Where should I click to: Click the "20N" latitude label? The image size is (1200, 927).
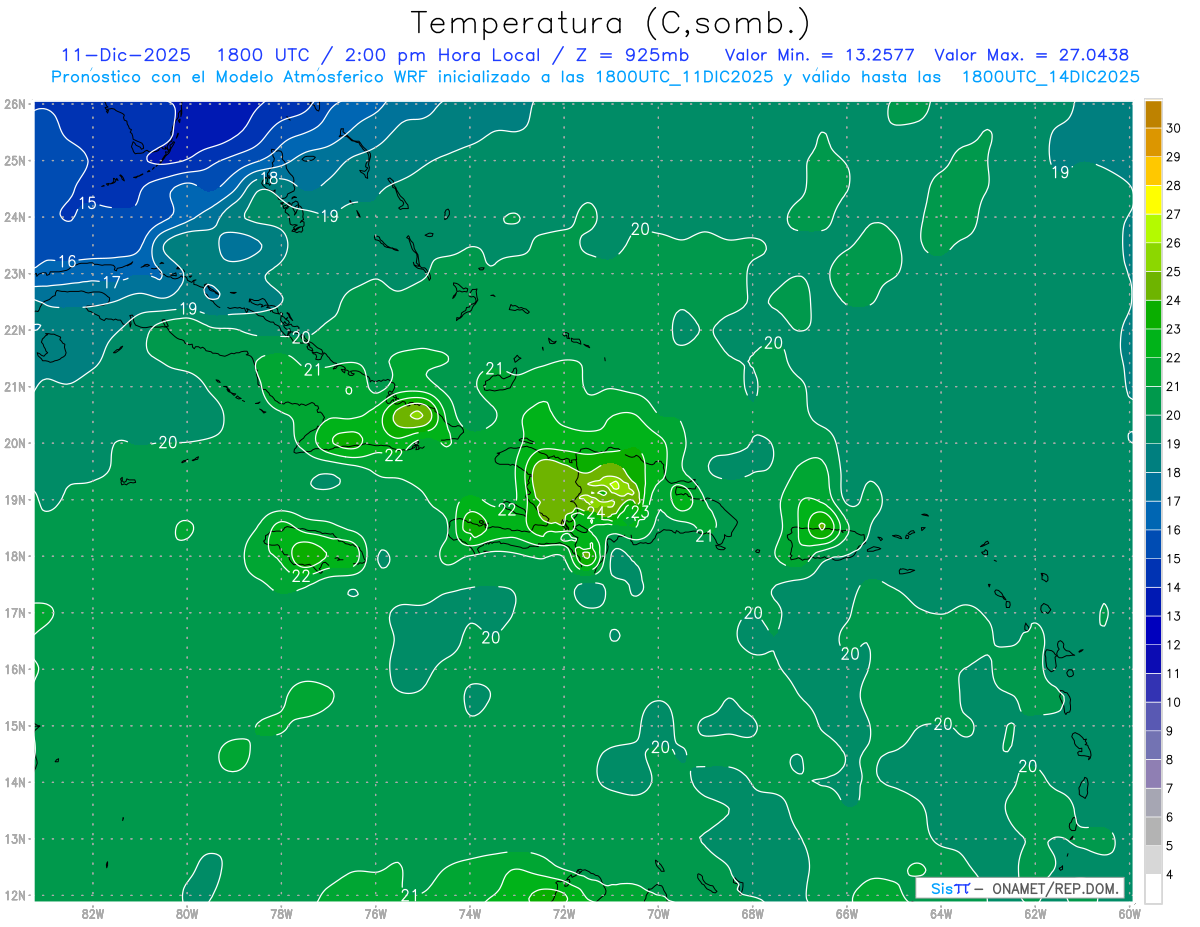pyautogui.click(x=14, y=443)
